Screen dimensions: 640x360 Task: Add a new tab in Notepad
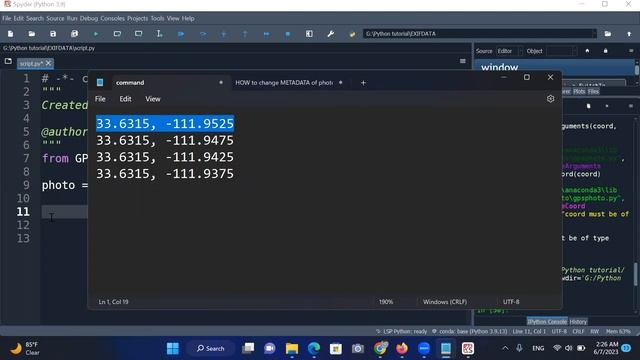(363, 83)
